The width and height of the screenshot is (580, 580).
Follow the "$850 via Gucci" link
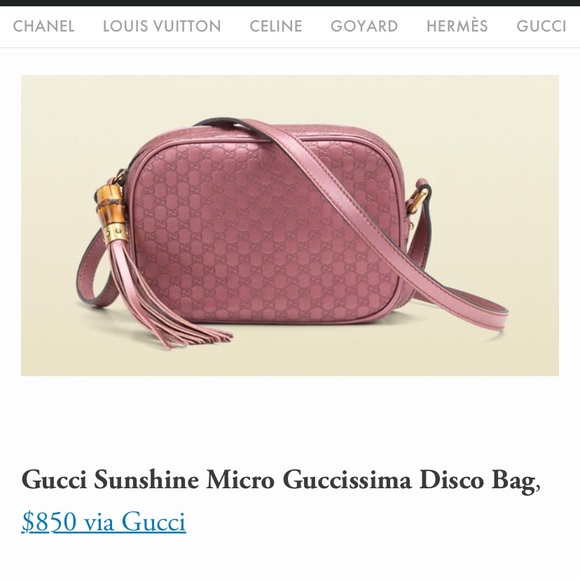104,521
